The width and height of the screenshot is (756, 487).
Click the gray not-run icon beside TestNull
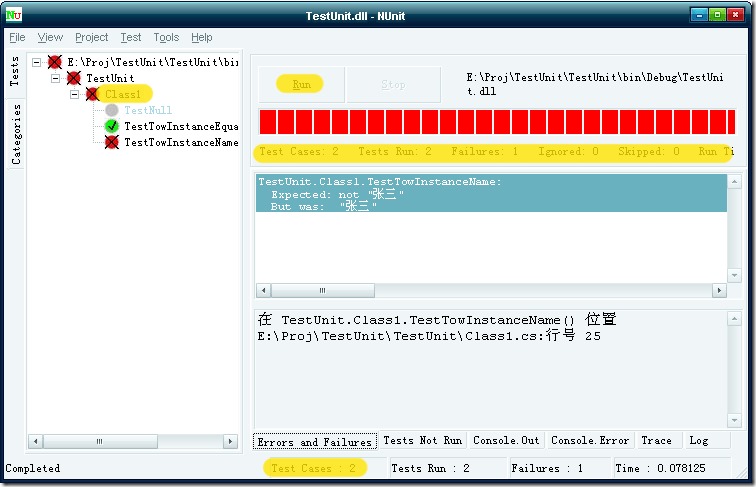(111, 110)
